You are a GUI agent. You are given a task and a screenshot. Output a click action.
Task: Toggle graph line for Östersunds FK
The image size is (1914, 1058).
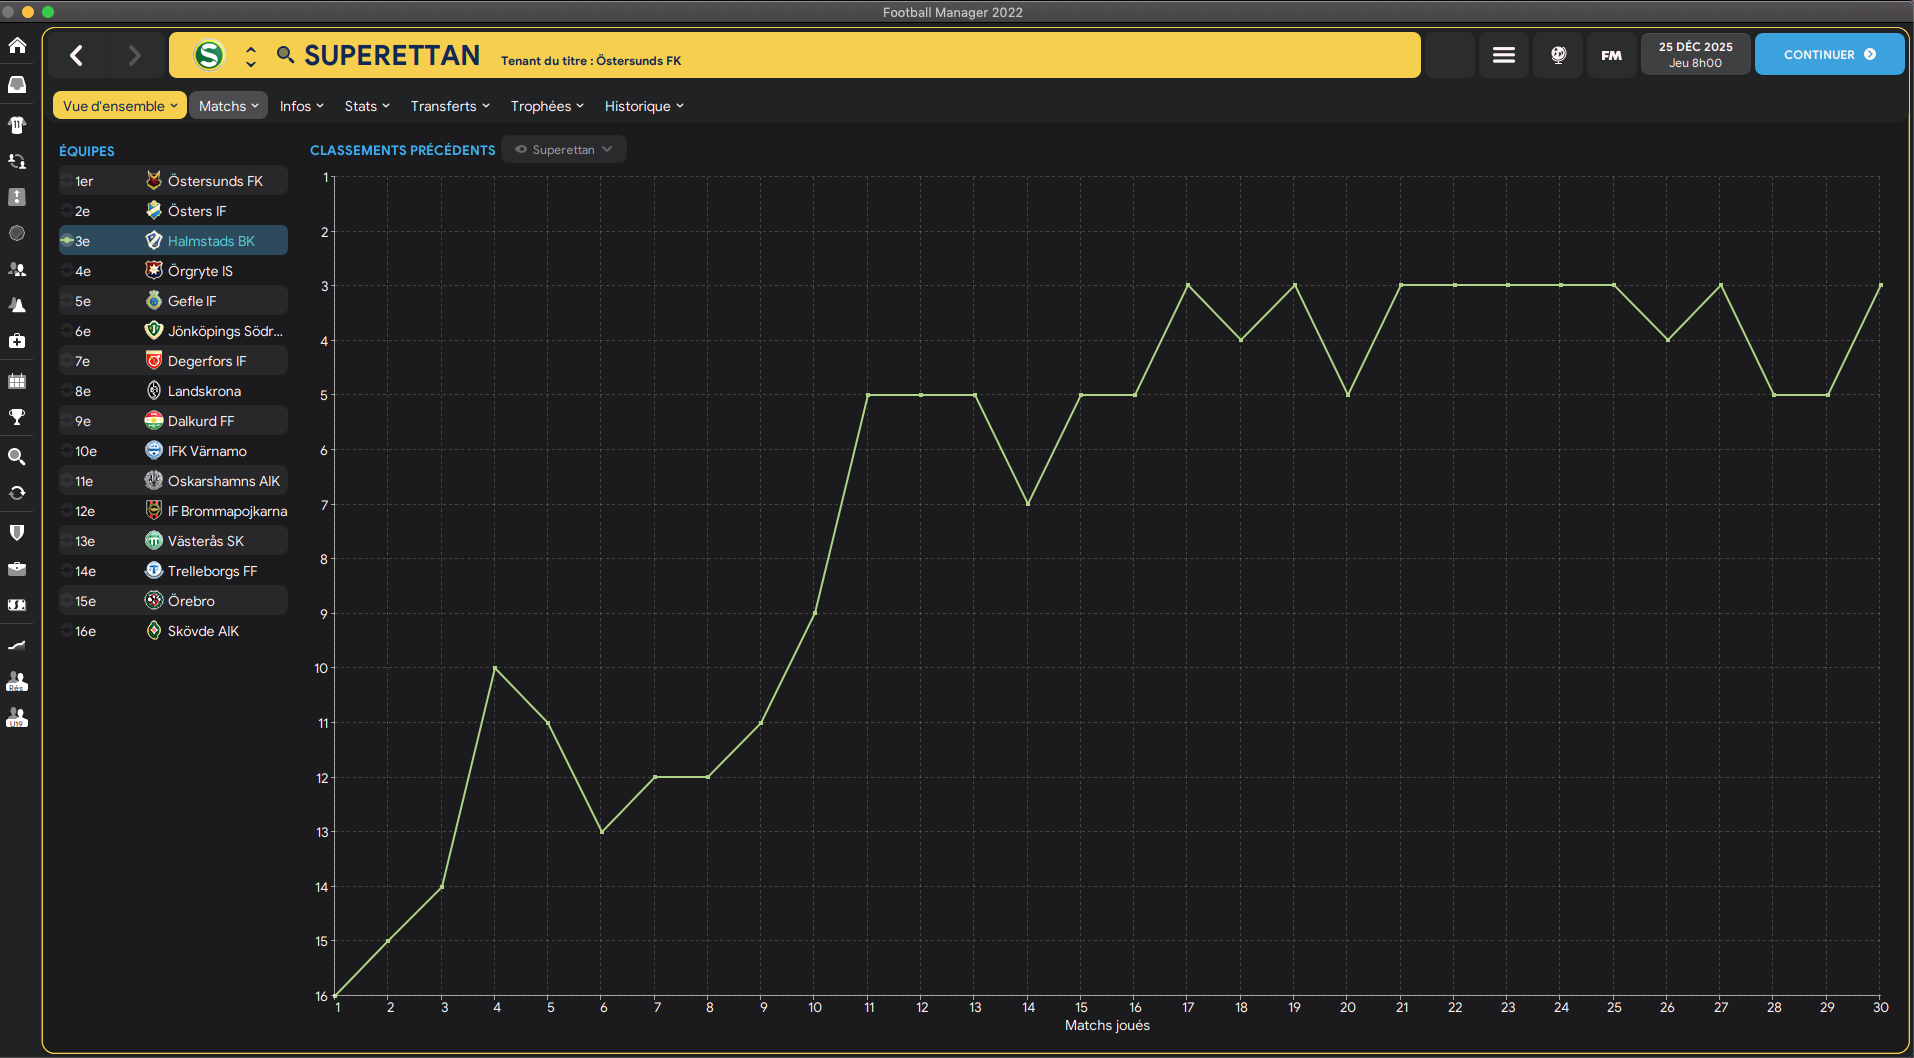click(x=66, y=181)
